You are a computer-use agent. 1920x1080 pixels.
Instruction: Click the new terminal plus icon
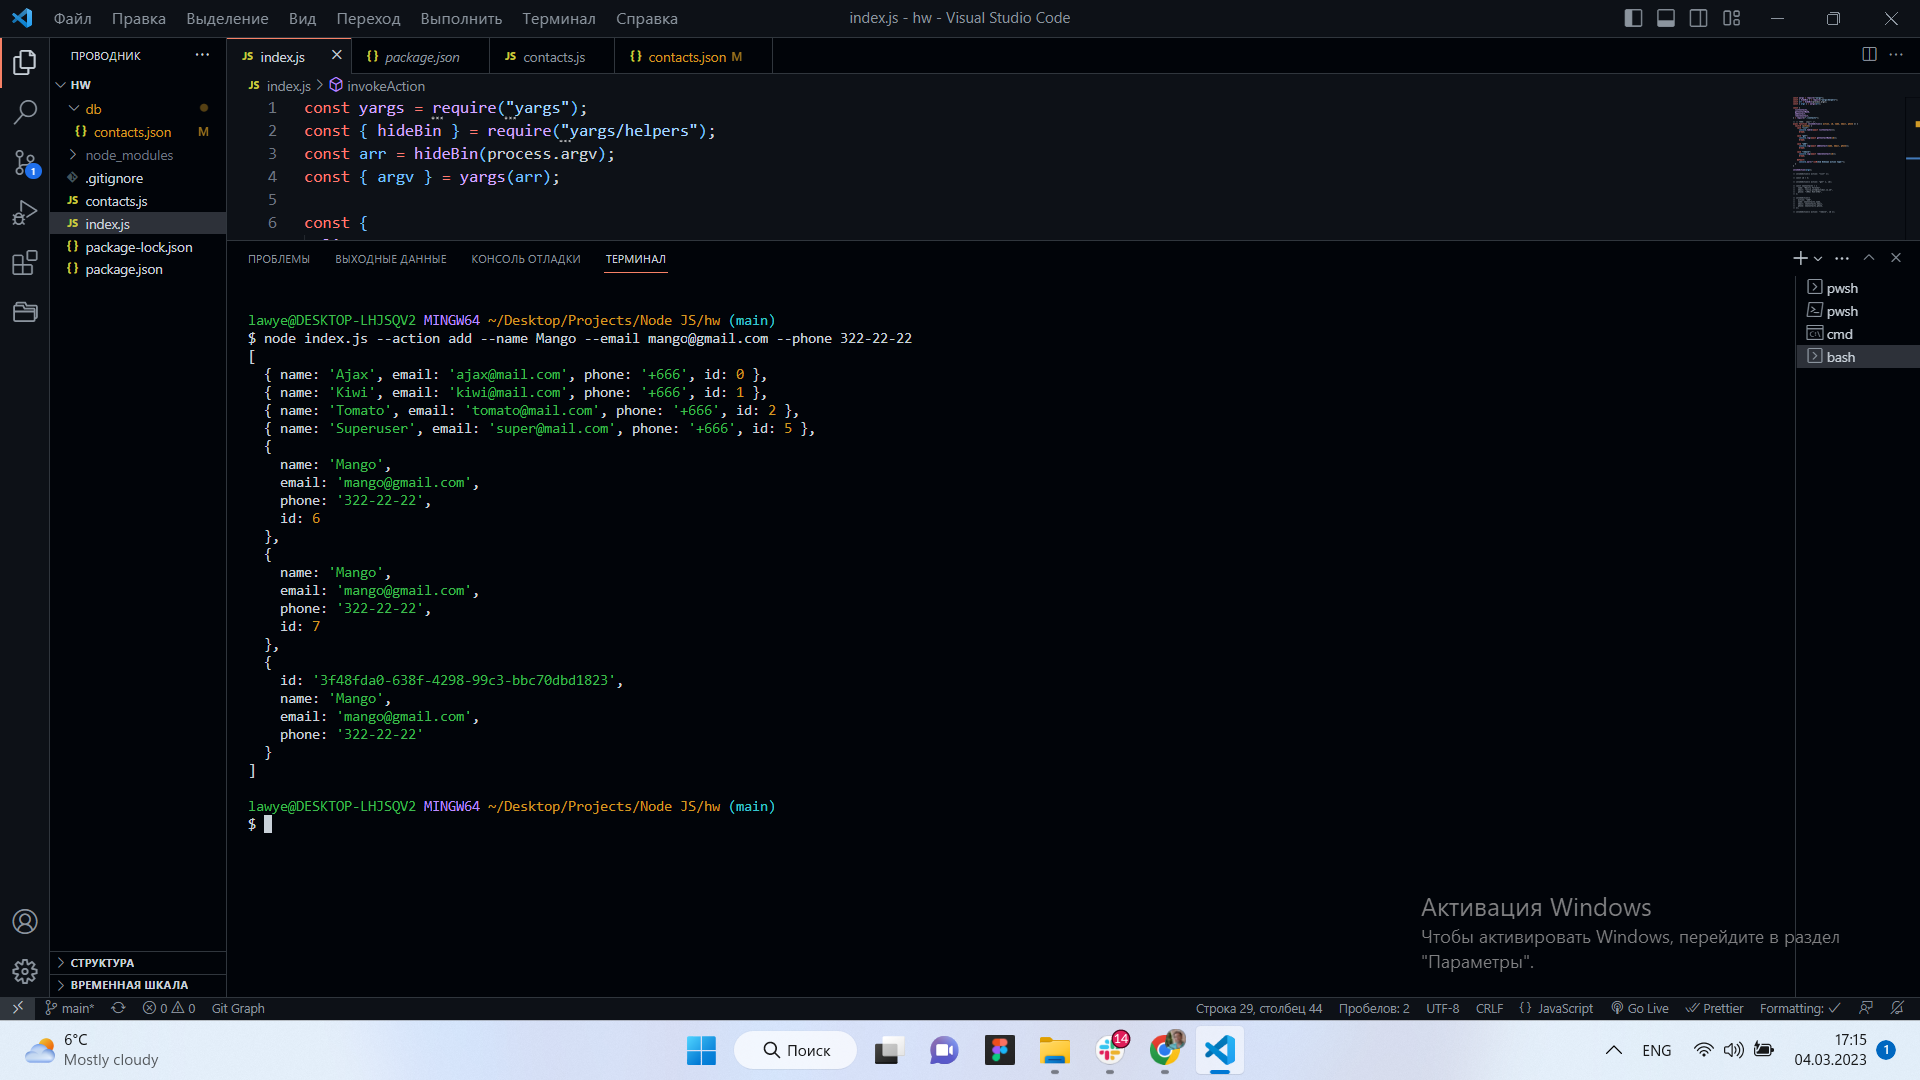point(1800,258)
